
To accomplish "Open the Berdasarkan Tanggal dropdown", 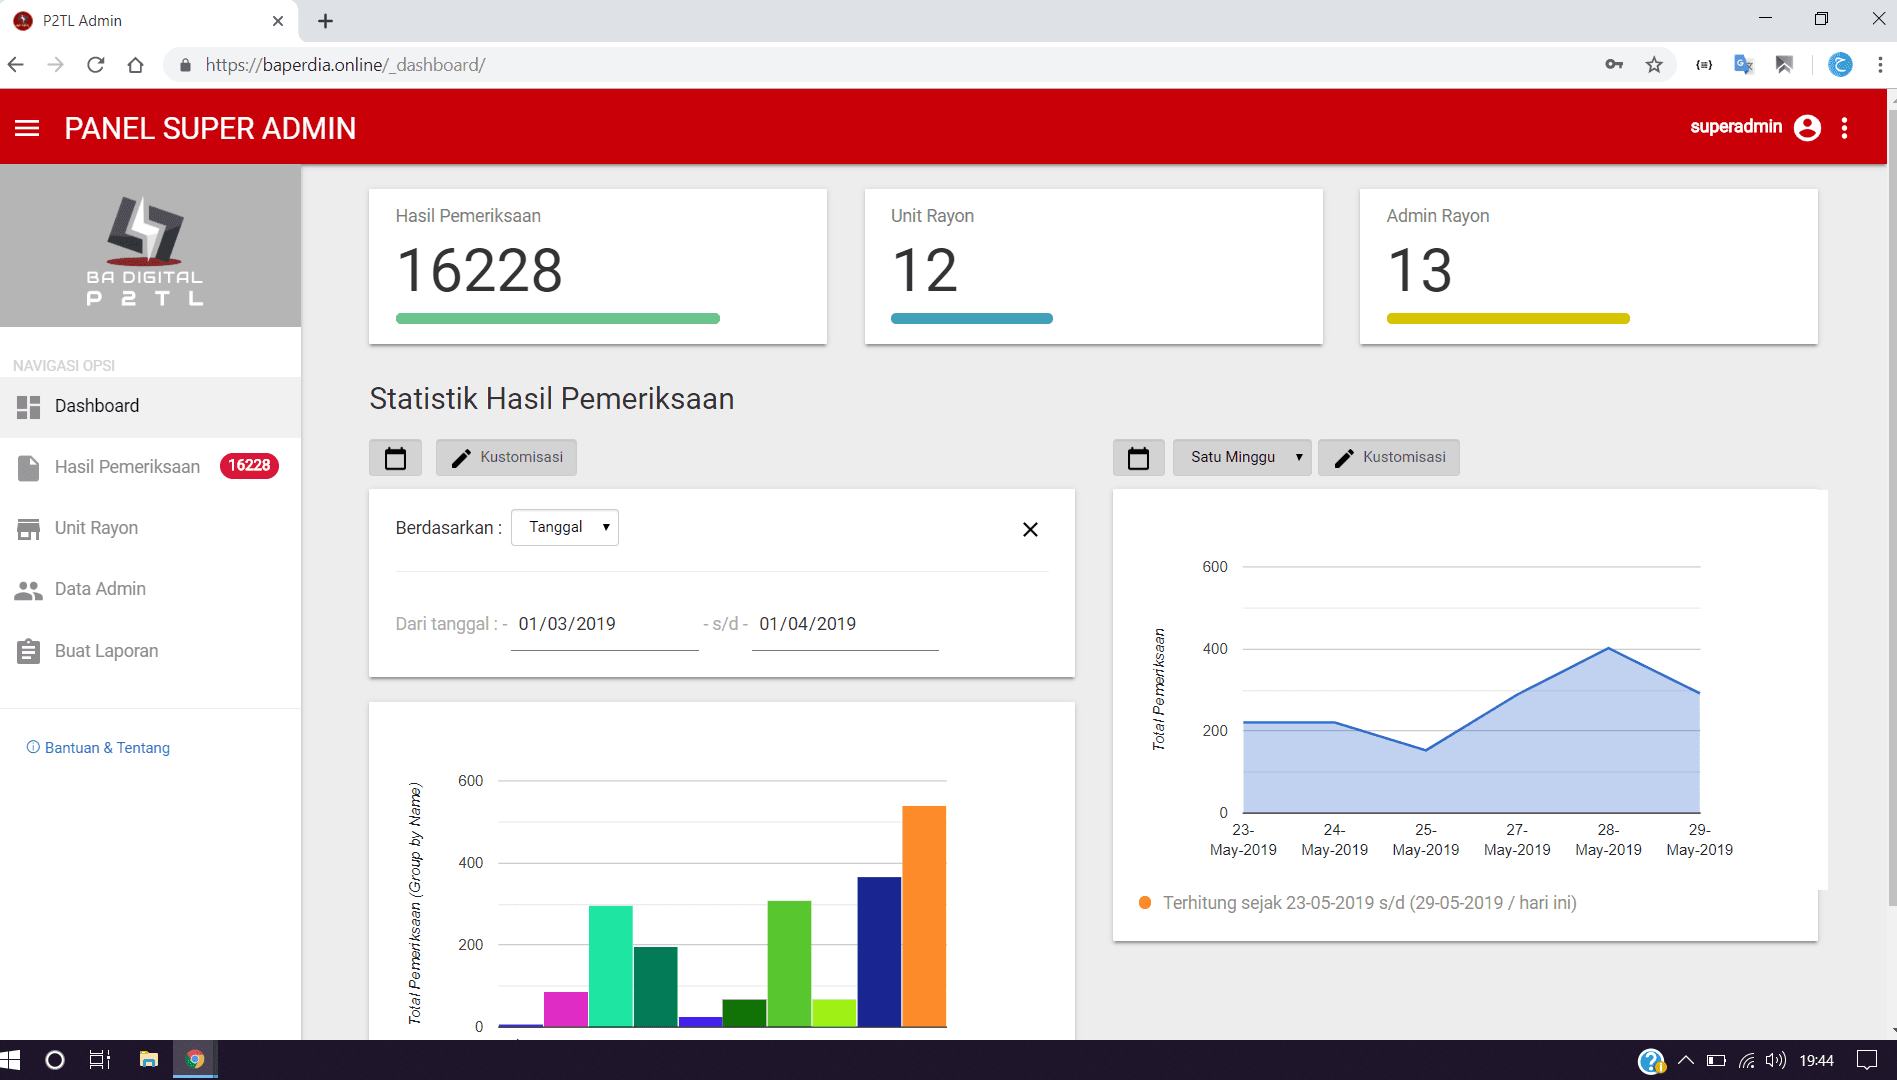I will pyautogui.click(x=565, y=528).
